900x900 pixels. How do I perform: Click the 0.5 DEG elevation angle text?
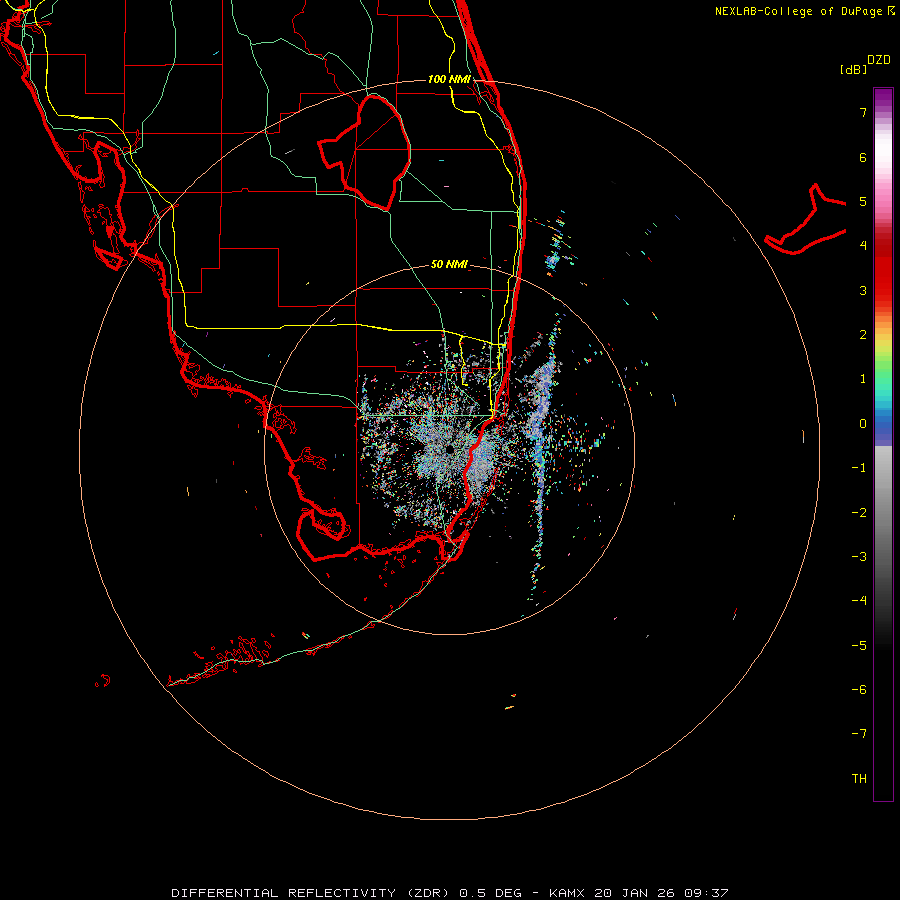pyautogui.click(x=490, y=893)
